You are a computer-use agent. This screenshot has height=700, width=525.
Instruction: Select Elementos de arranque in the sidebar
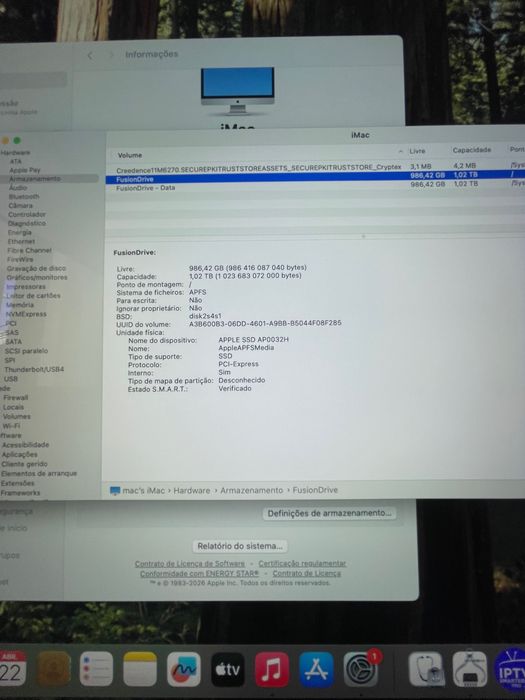pyautogui.click(x=39, y=473)
